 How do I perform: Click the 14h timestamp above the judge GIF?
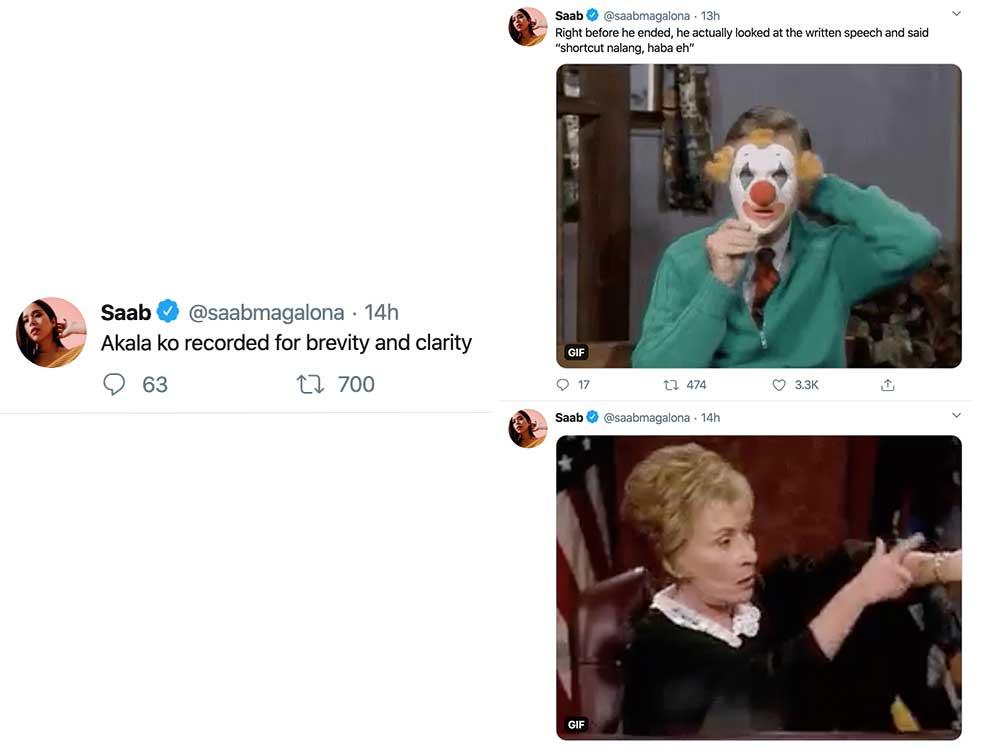(710, 417)
